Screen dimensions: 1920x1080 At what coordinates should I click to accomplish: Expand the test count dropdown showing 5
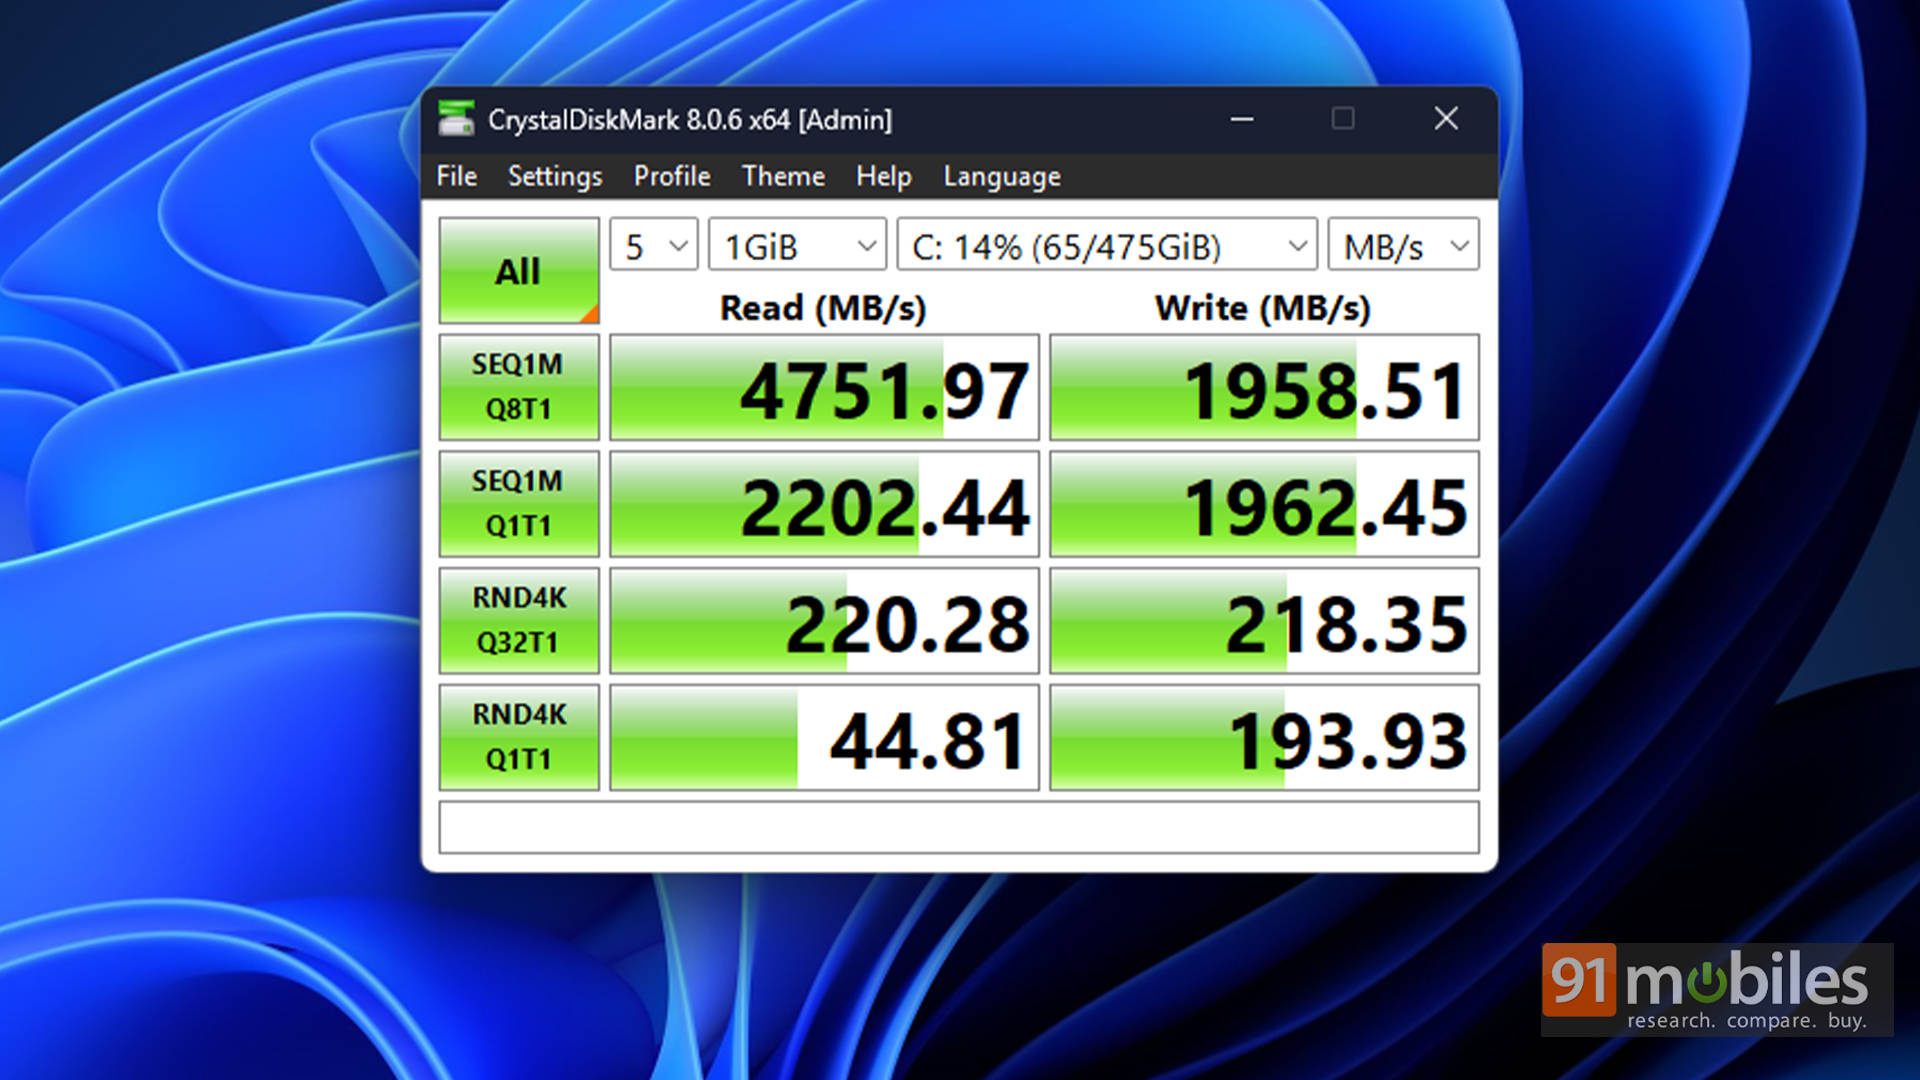pos(654,245)
